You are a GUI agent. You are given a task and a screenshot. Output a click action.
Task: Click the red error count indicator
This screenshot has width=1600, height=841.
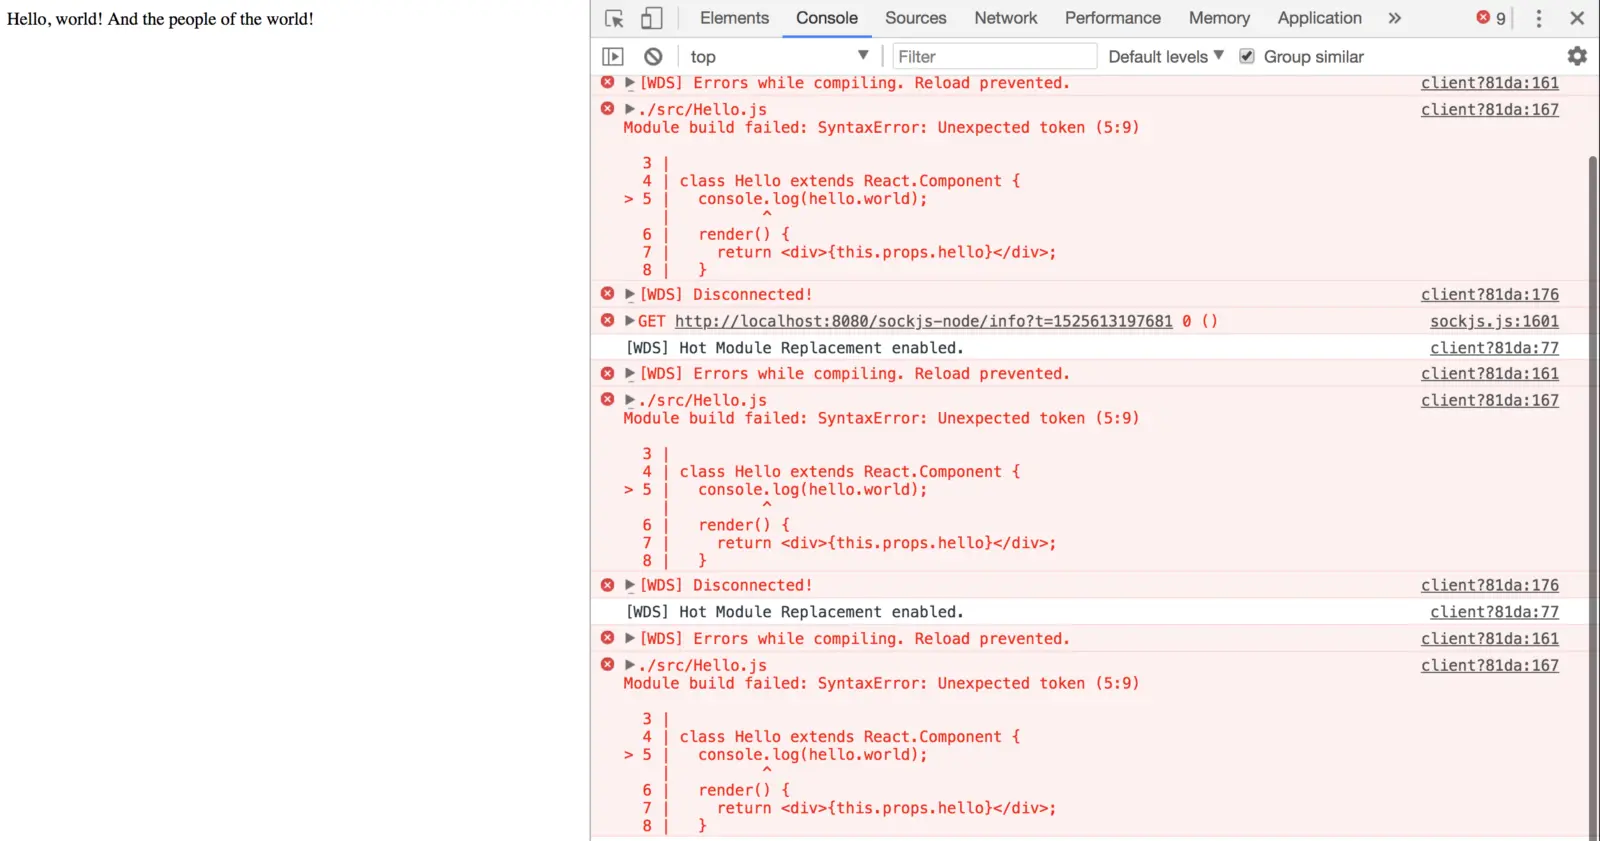[x=1492, y=18]
